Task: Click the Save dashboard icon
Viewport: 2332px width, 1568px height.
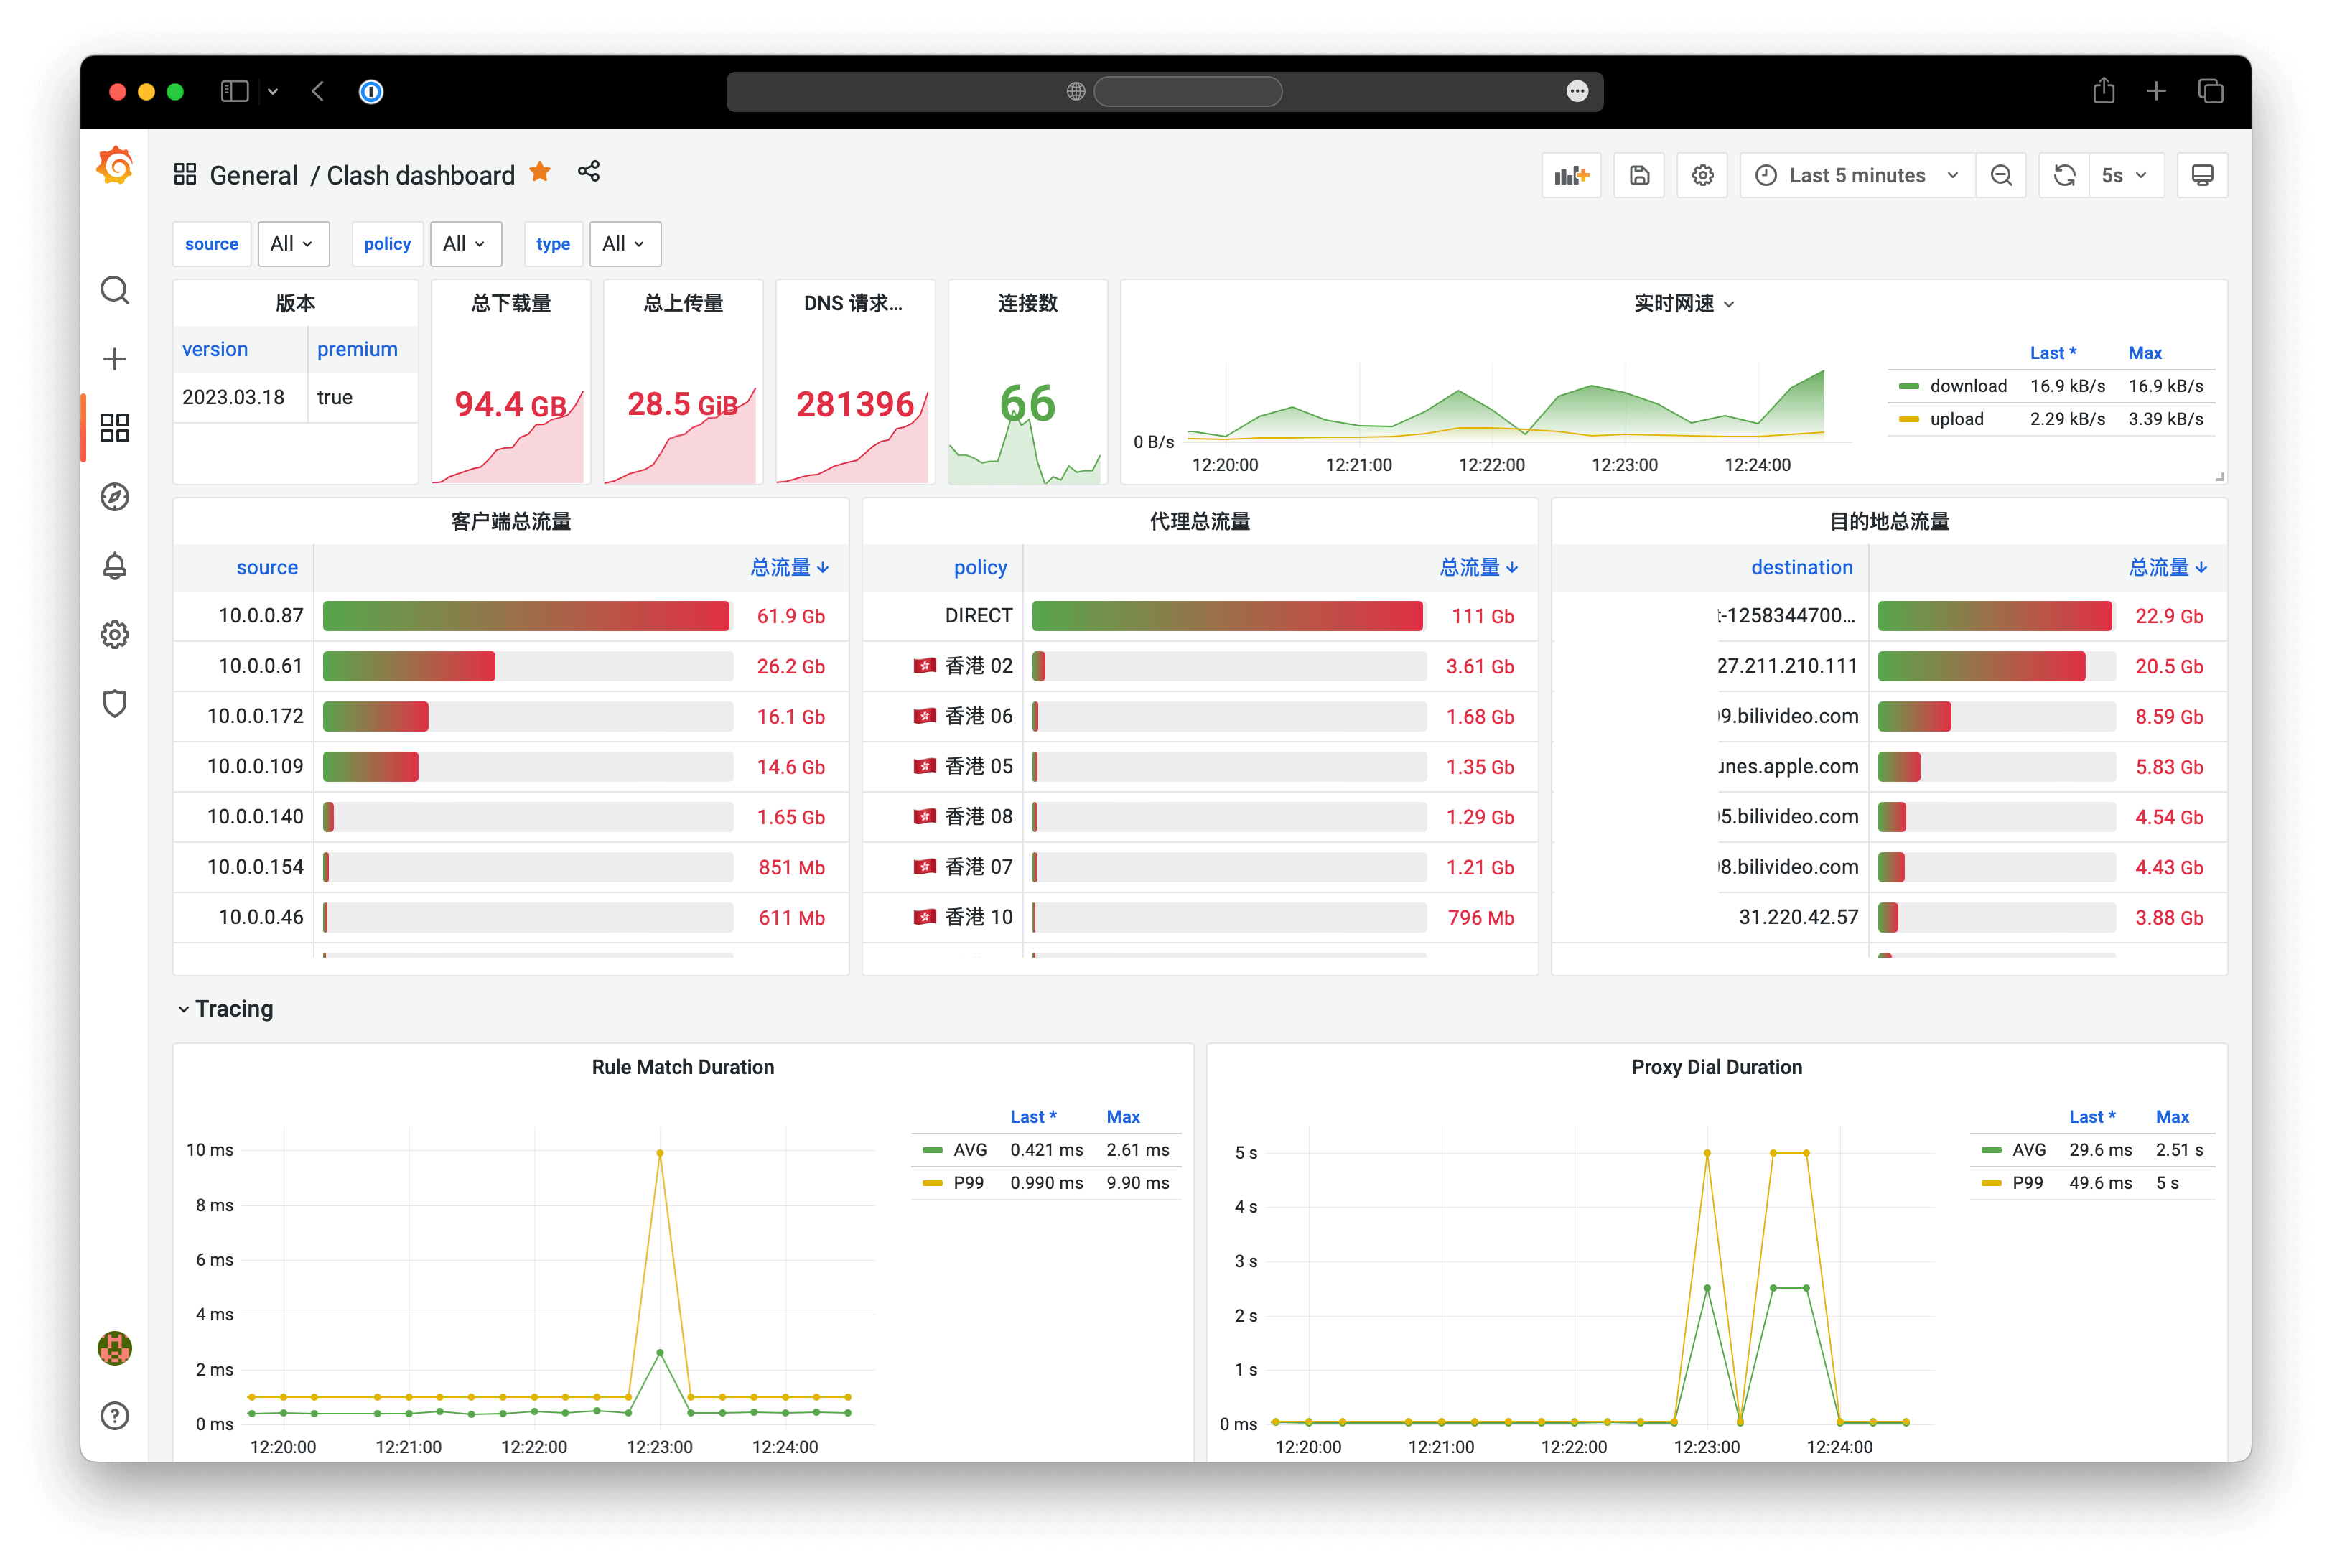Action: tap(1639, 176)
